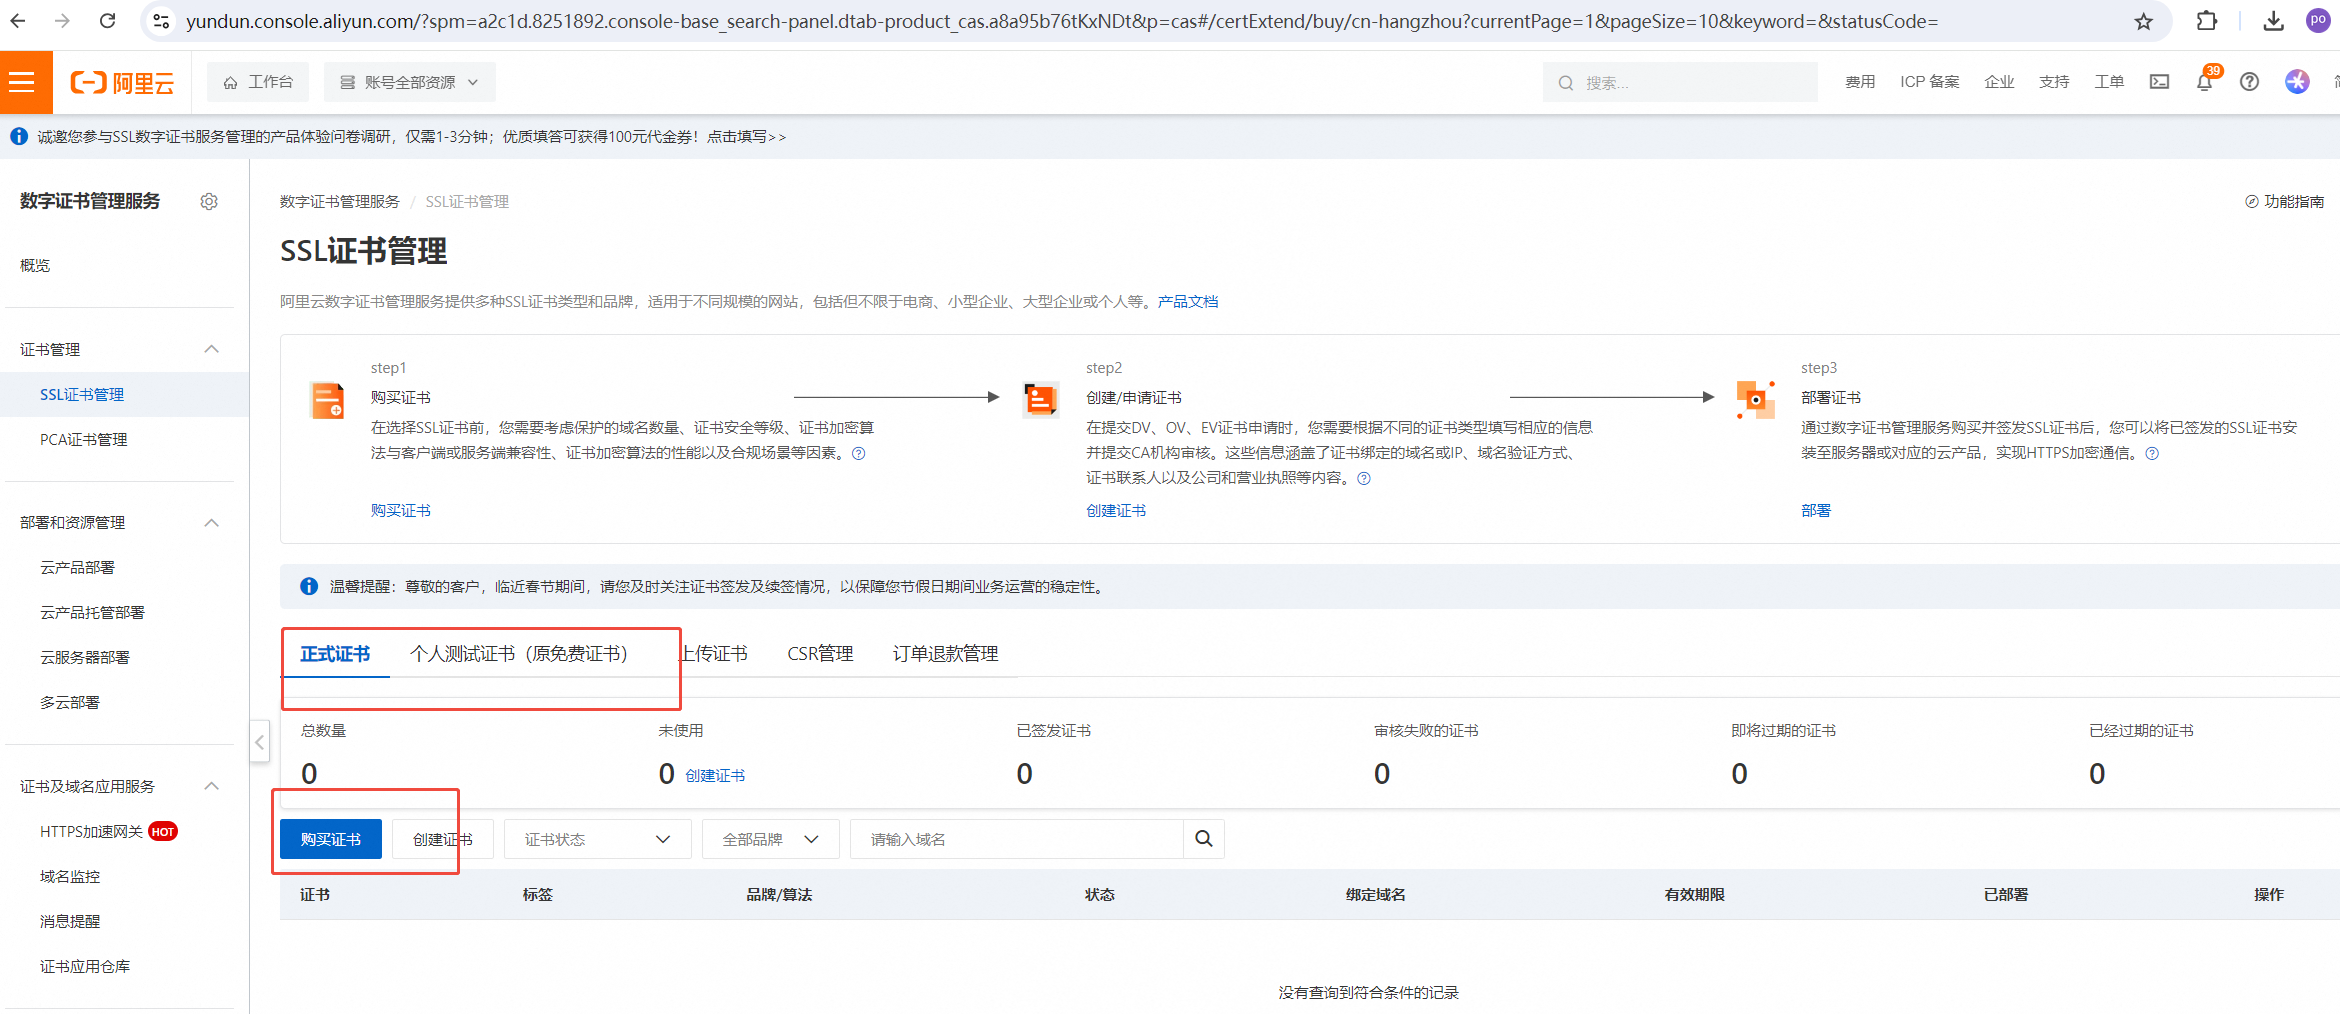
Task: Collapse the 证书管理 sidebar section
Action: 211,349
